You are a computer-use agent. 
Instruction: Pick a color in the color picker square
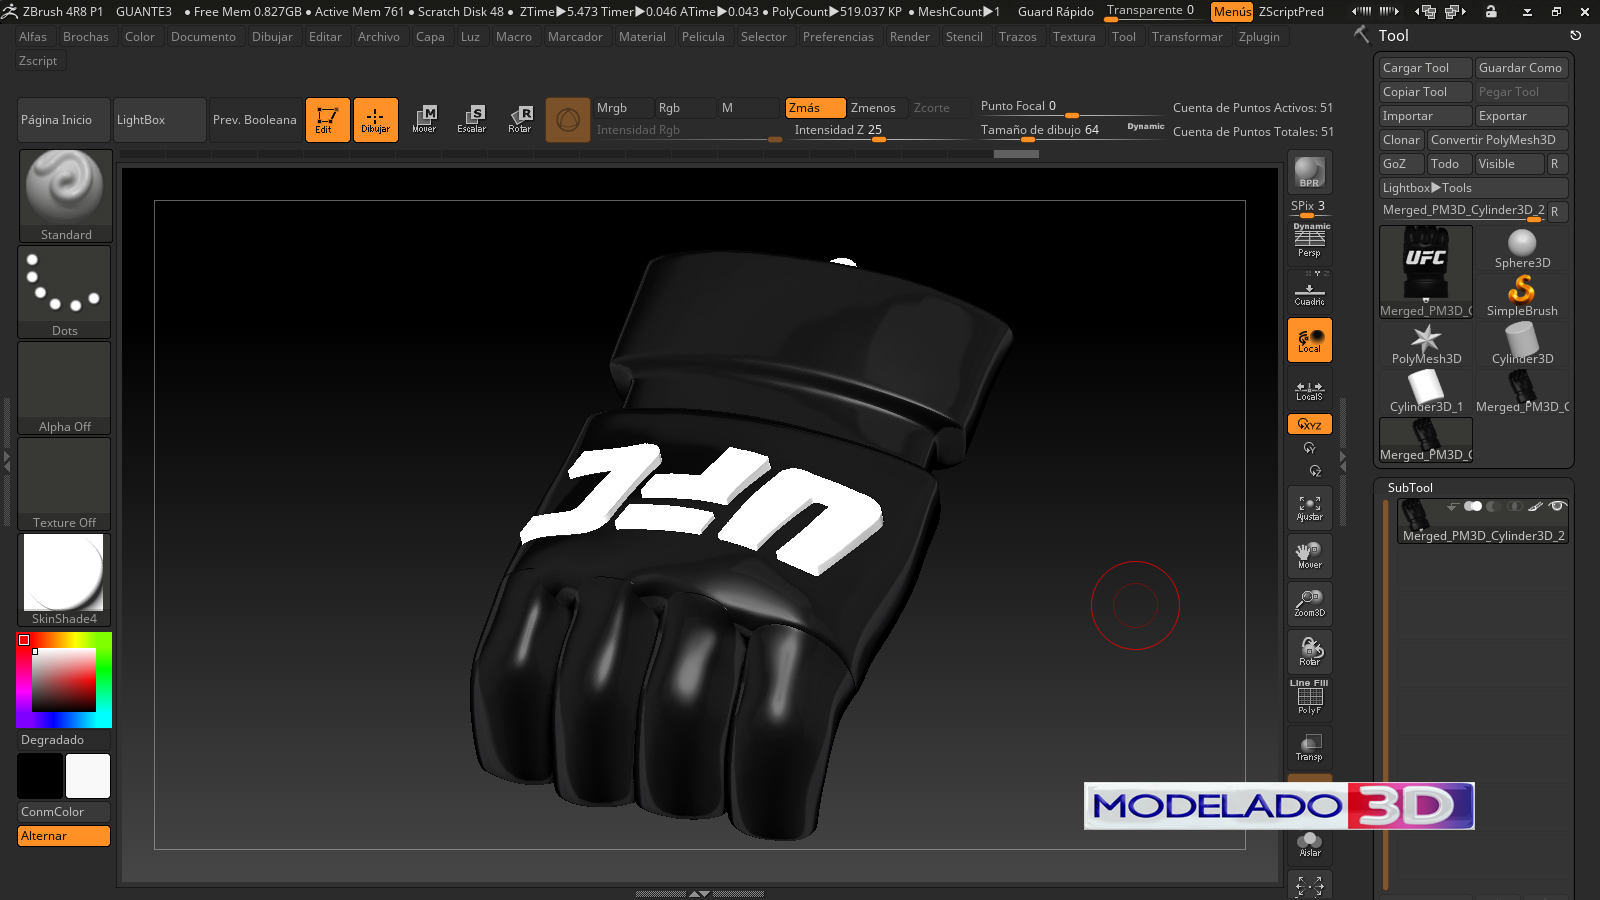[x=64, y=680]
